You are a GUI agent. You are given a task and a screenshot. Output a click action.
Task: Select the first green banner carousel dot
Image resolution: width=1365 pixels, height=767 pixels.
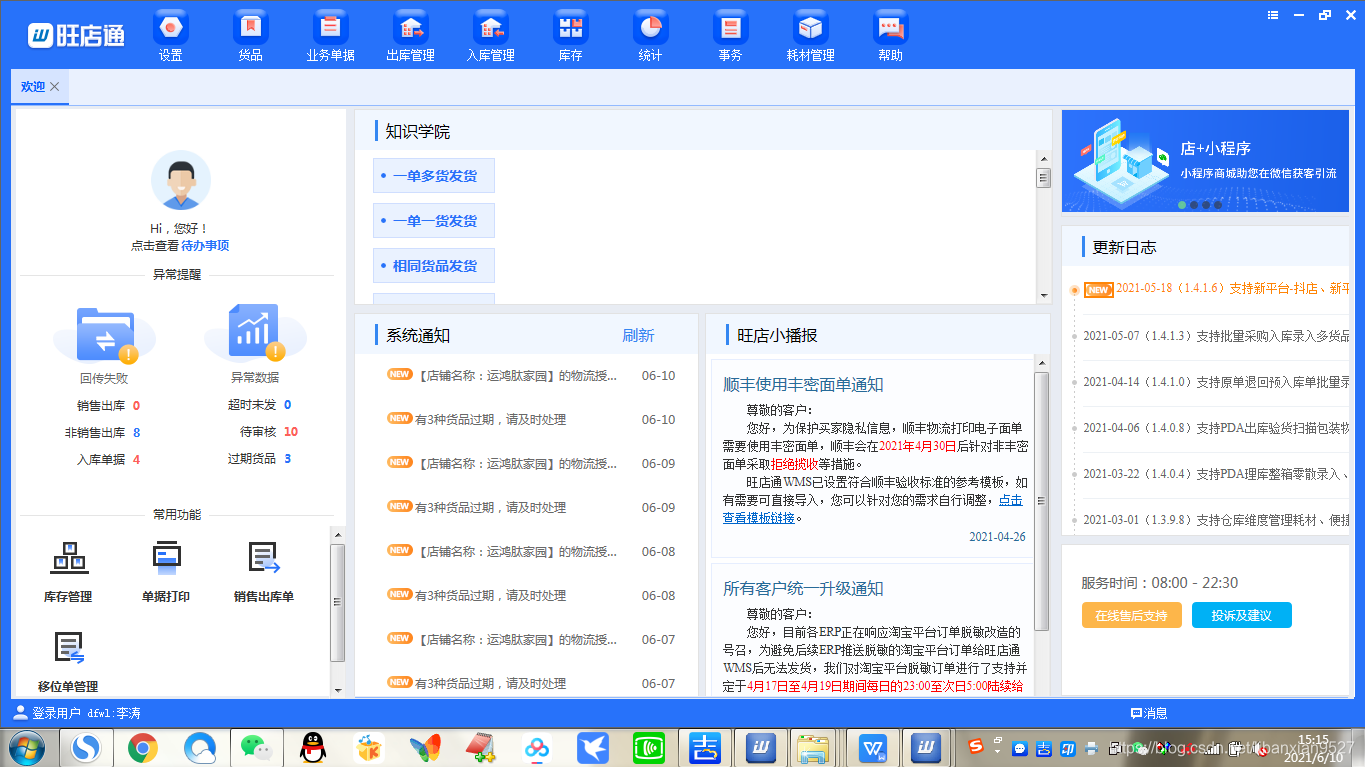(x=1182, y=204)
